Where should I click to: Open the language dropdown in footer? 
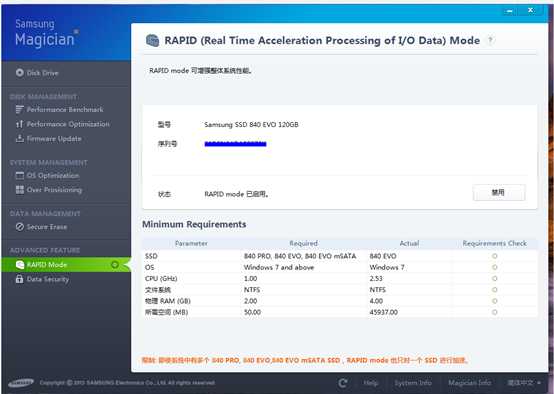tap(524, 383)
